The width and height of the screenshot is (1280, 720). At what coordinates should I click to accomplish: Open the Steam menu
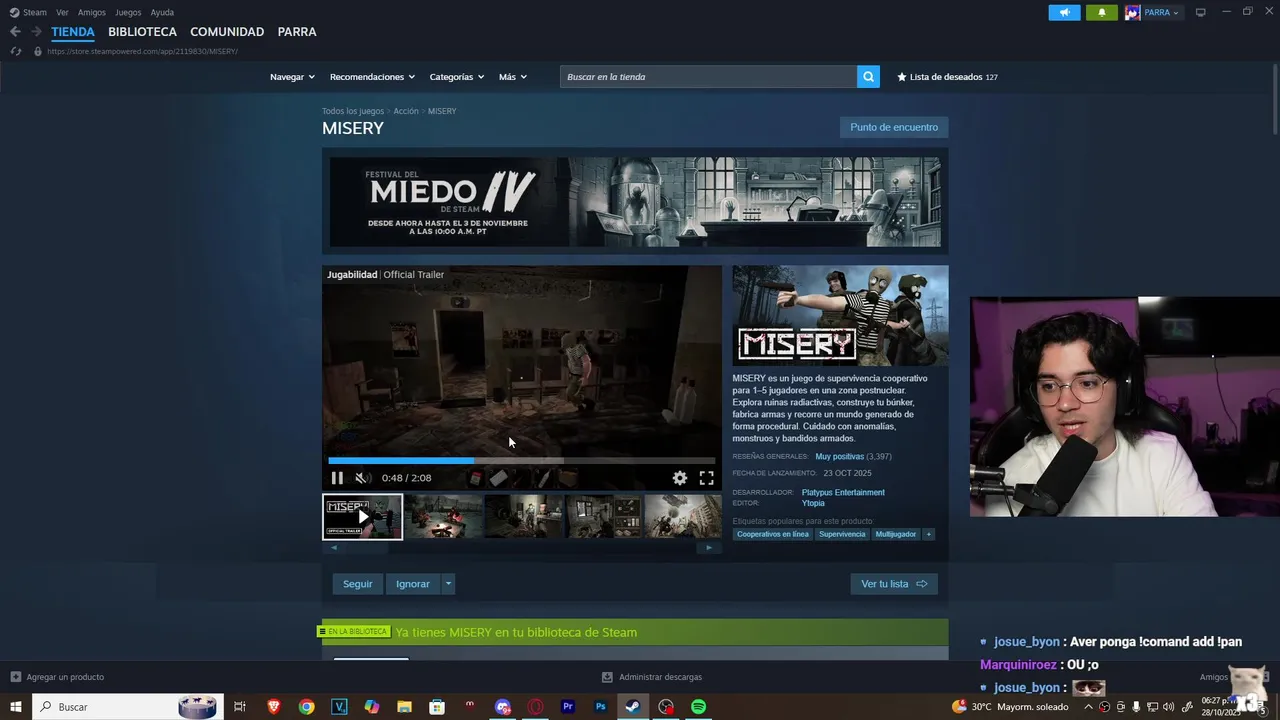tap(28, 12)
